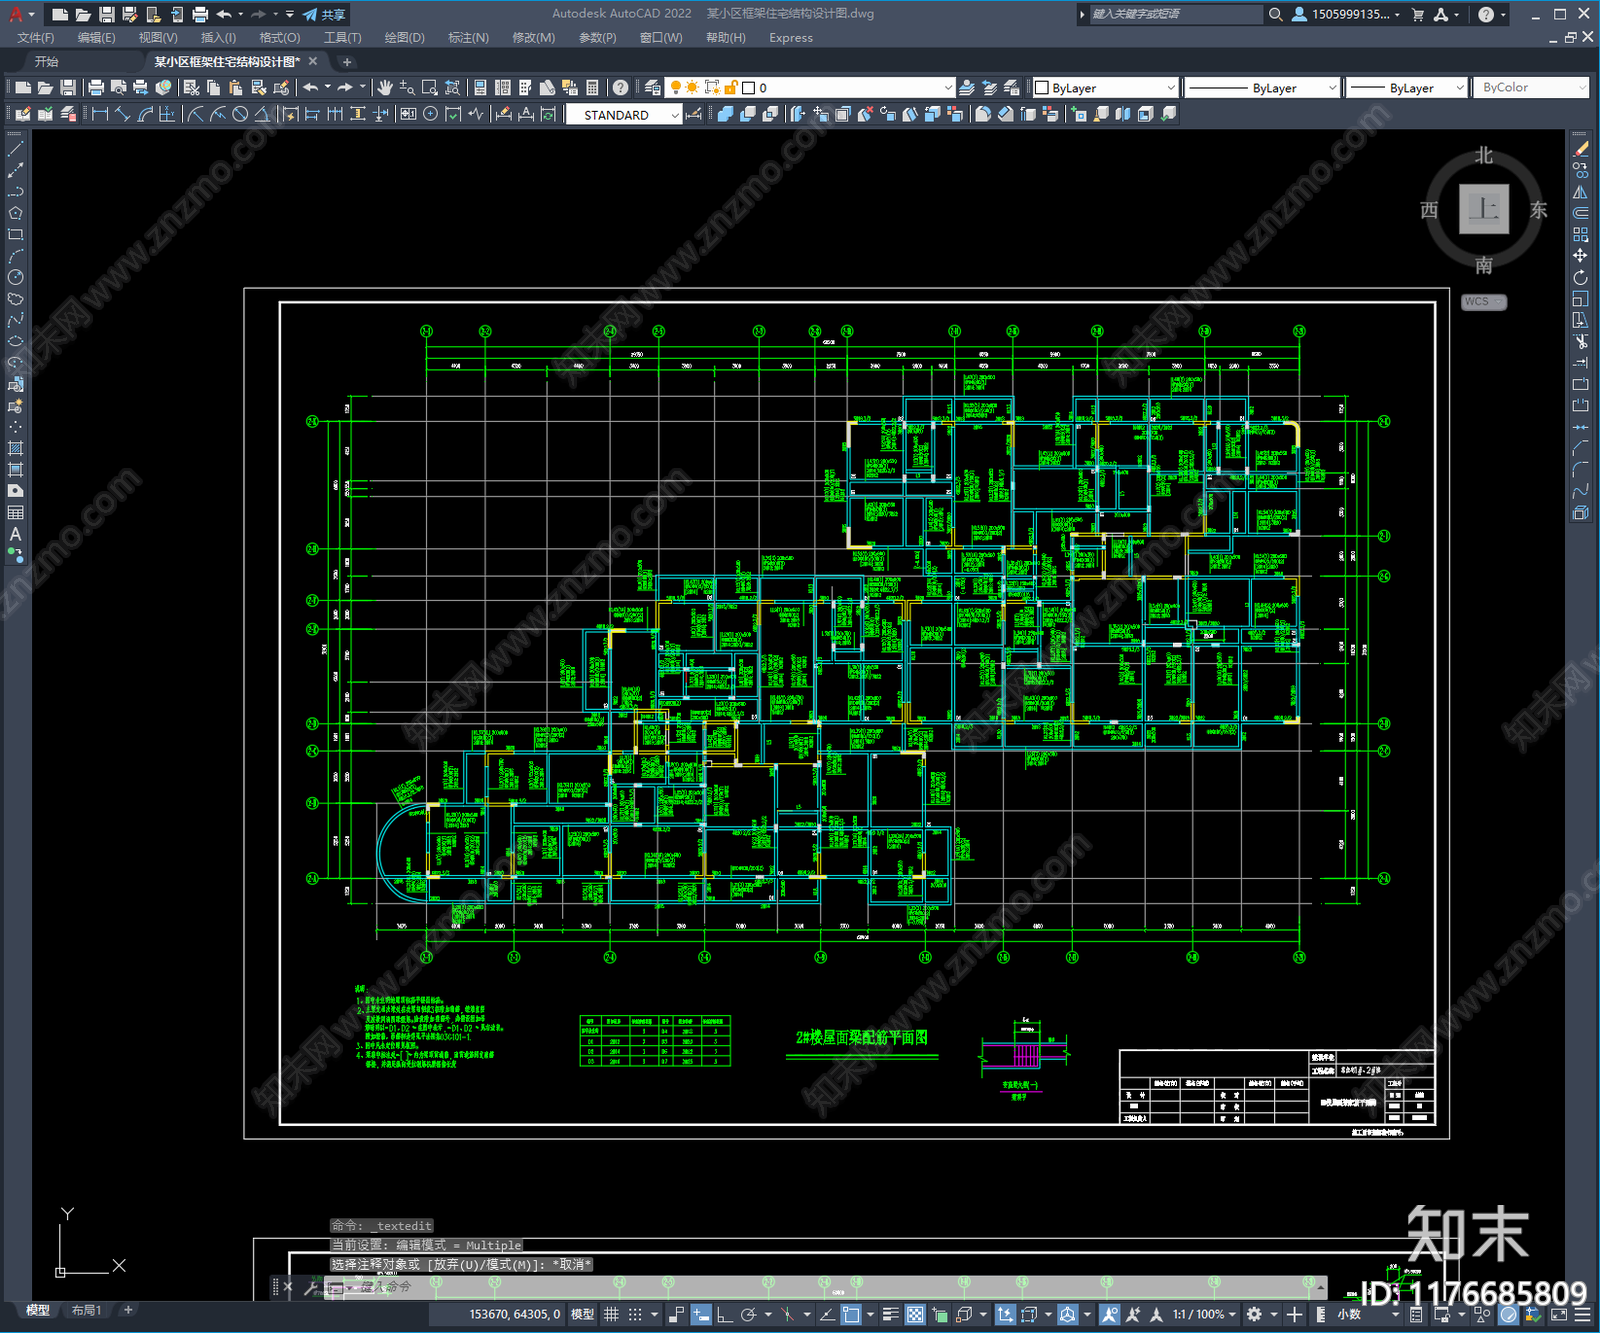Open the Express menu
1600x1333 pixels.
tap(791, 38)
